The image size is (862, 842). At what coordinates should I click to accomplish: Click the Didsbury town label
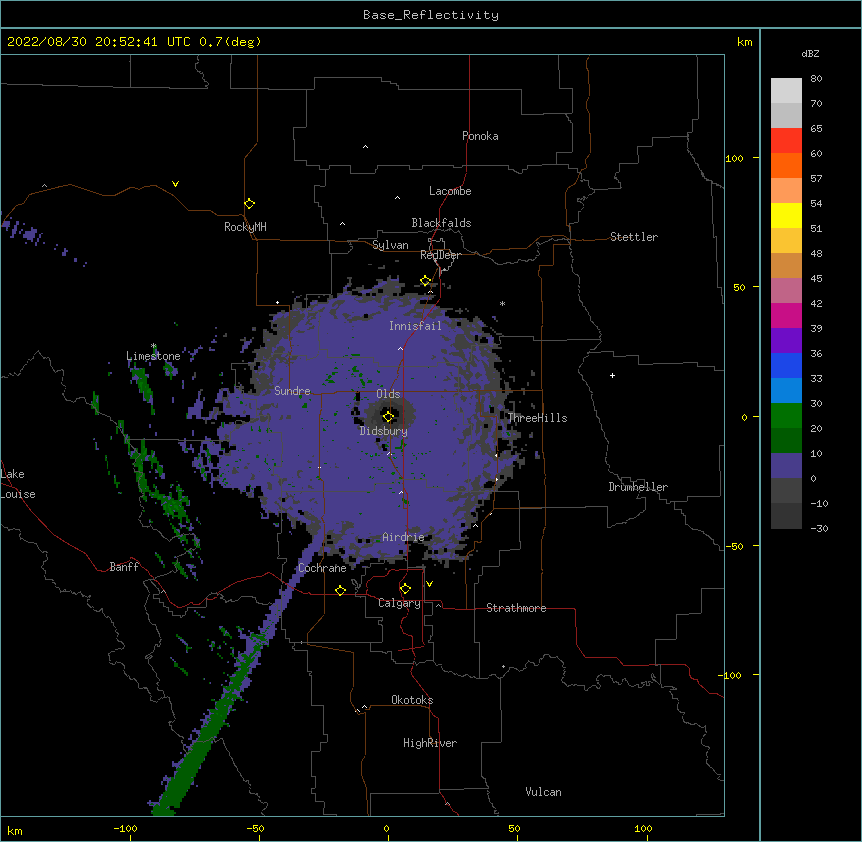(384, 431)
